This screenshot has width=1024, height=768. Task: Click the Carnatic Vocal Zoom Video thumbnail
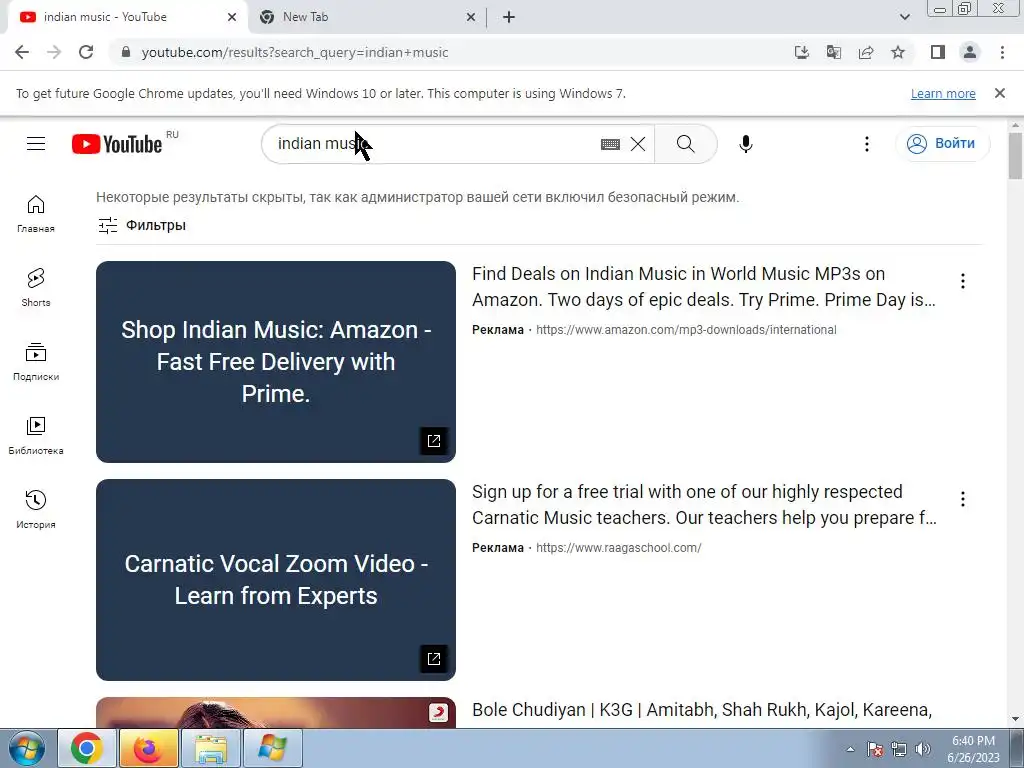pos(276,580)
